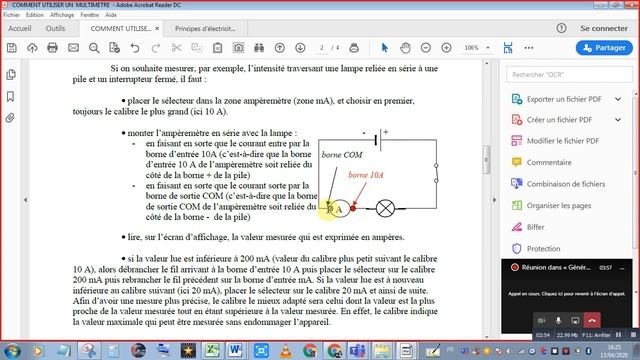Viewport: 640px width, 360px height.
Task: Collapse the left navigation pane arrow
Action: pos(26,200)
